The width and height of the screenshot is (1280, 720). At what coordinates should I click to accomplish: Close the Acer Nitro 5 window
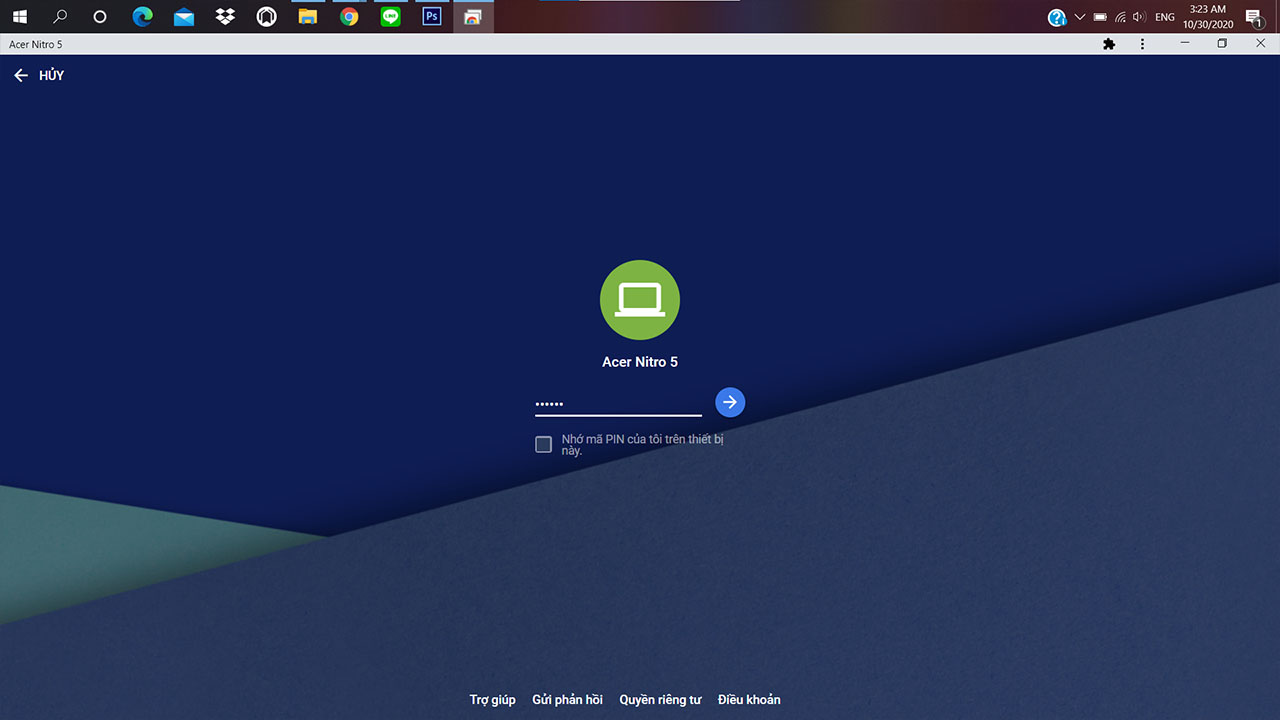(1260, 44)
